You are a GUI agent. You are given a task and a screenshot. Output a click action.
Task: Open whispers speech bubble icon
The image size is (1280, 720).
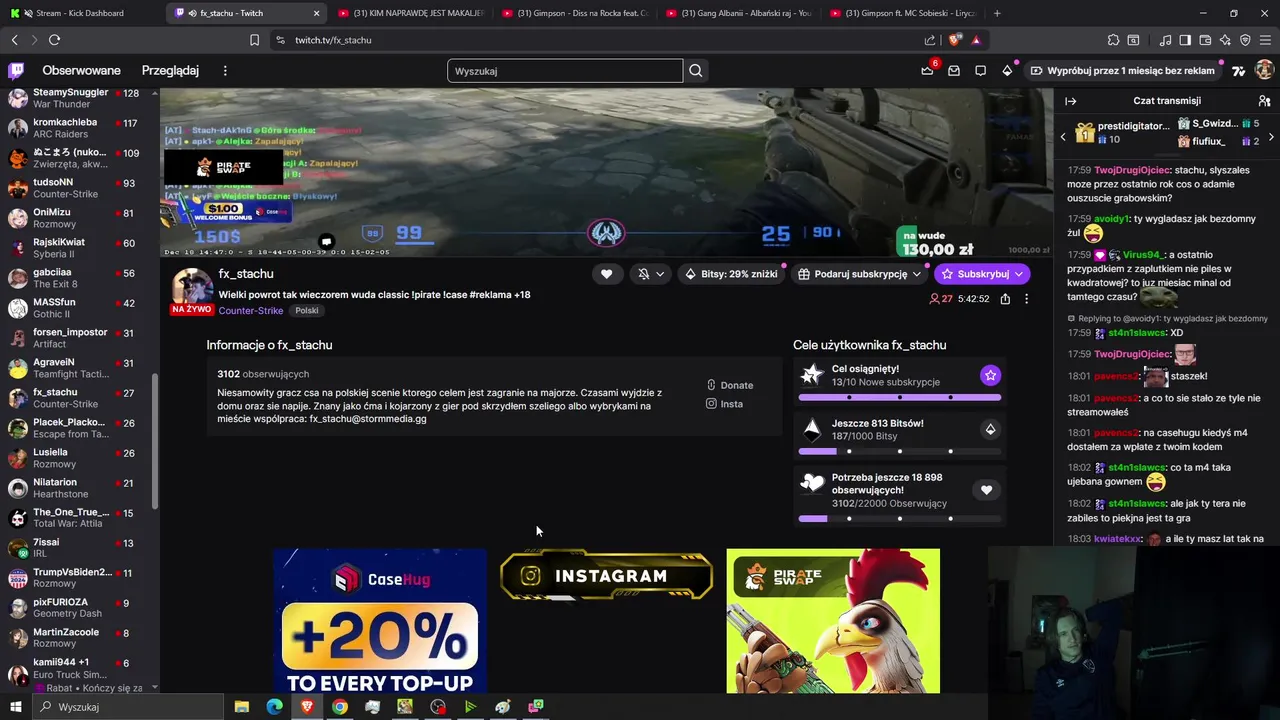pyautogui.click(x=981, y=71)
